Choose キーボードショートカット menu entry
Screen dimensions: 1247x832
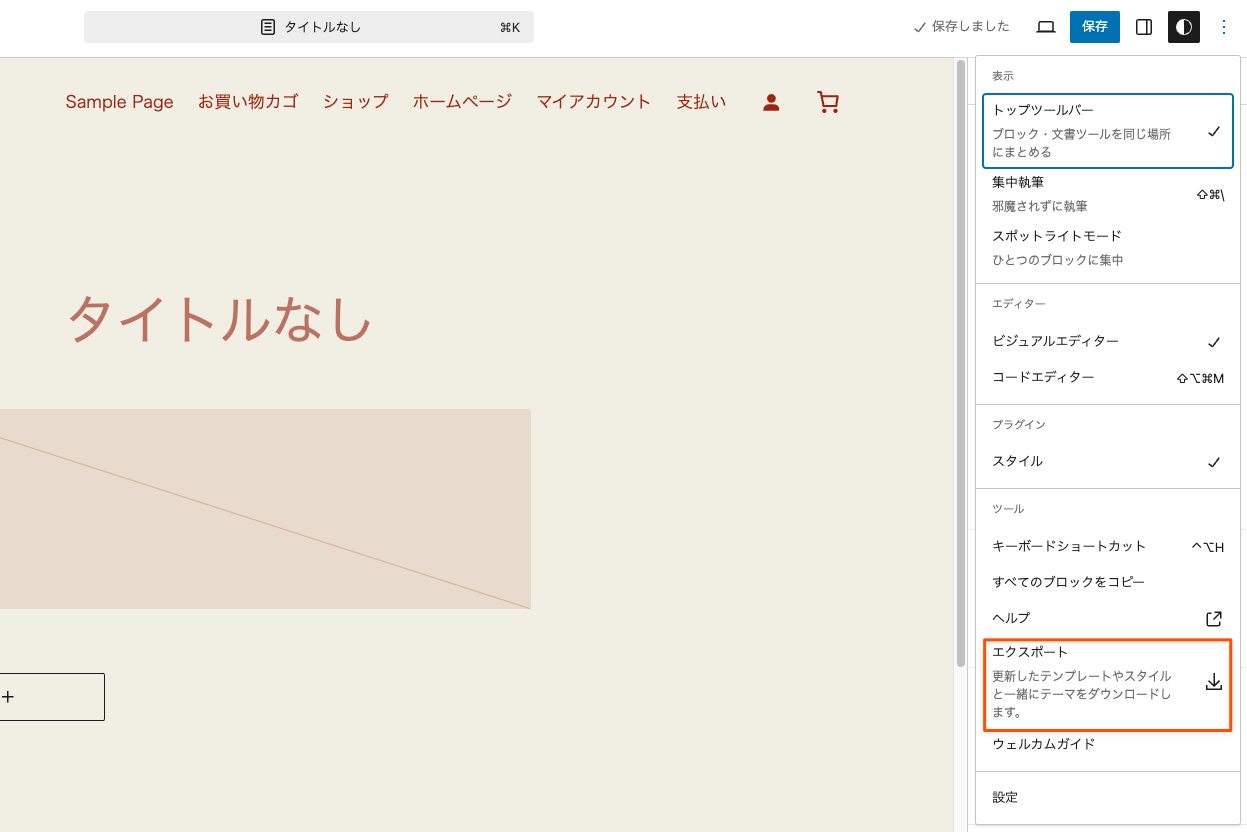(x=1066, y=546)
